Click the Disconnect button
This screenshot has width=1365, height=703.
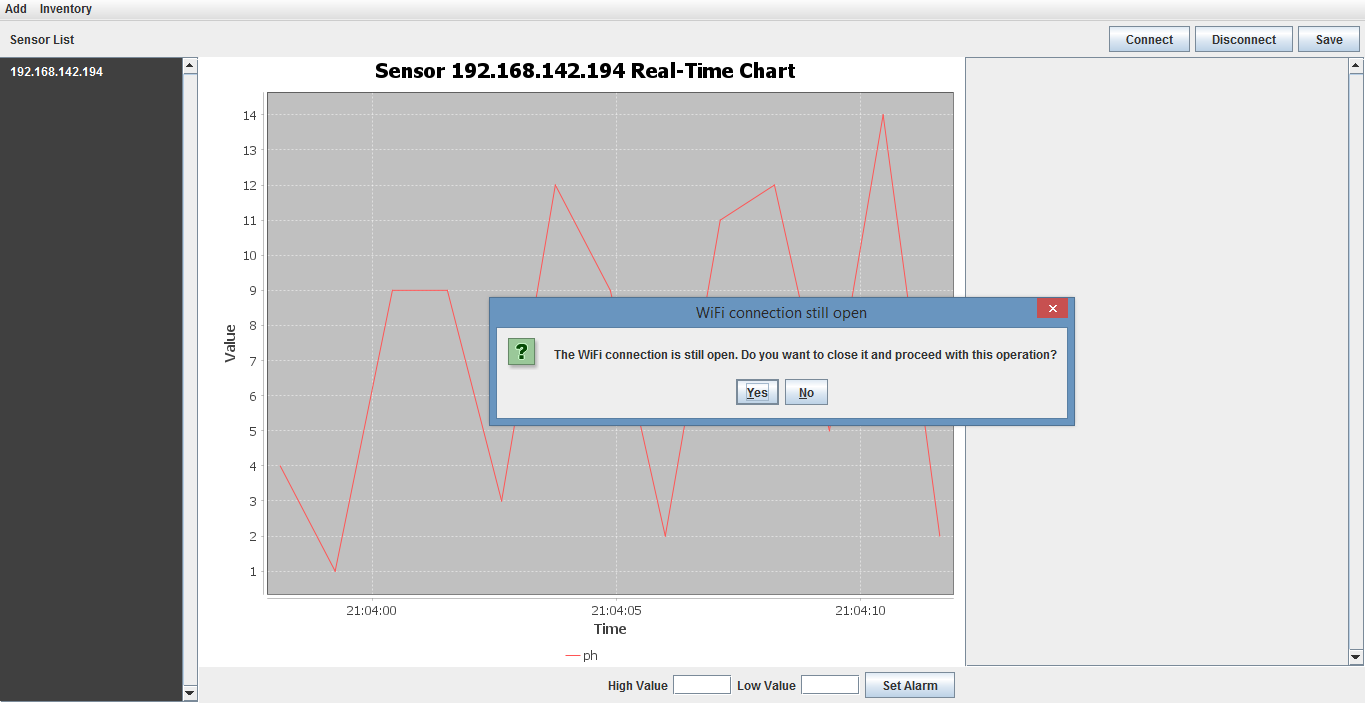pos(1243,39)
